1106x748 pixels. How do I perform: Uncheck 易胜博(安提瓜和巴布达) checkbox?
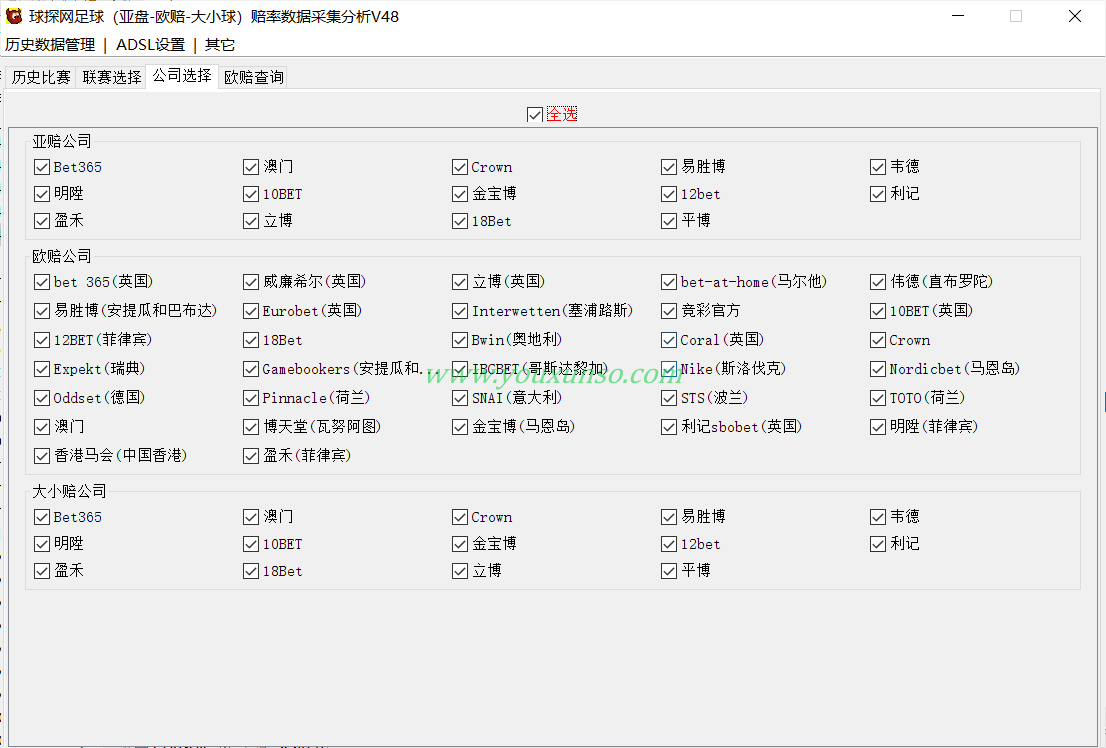(42, 311)
